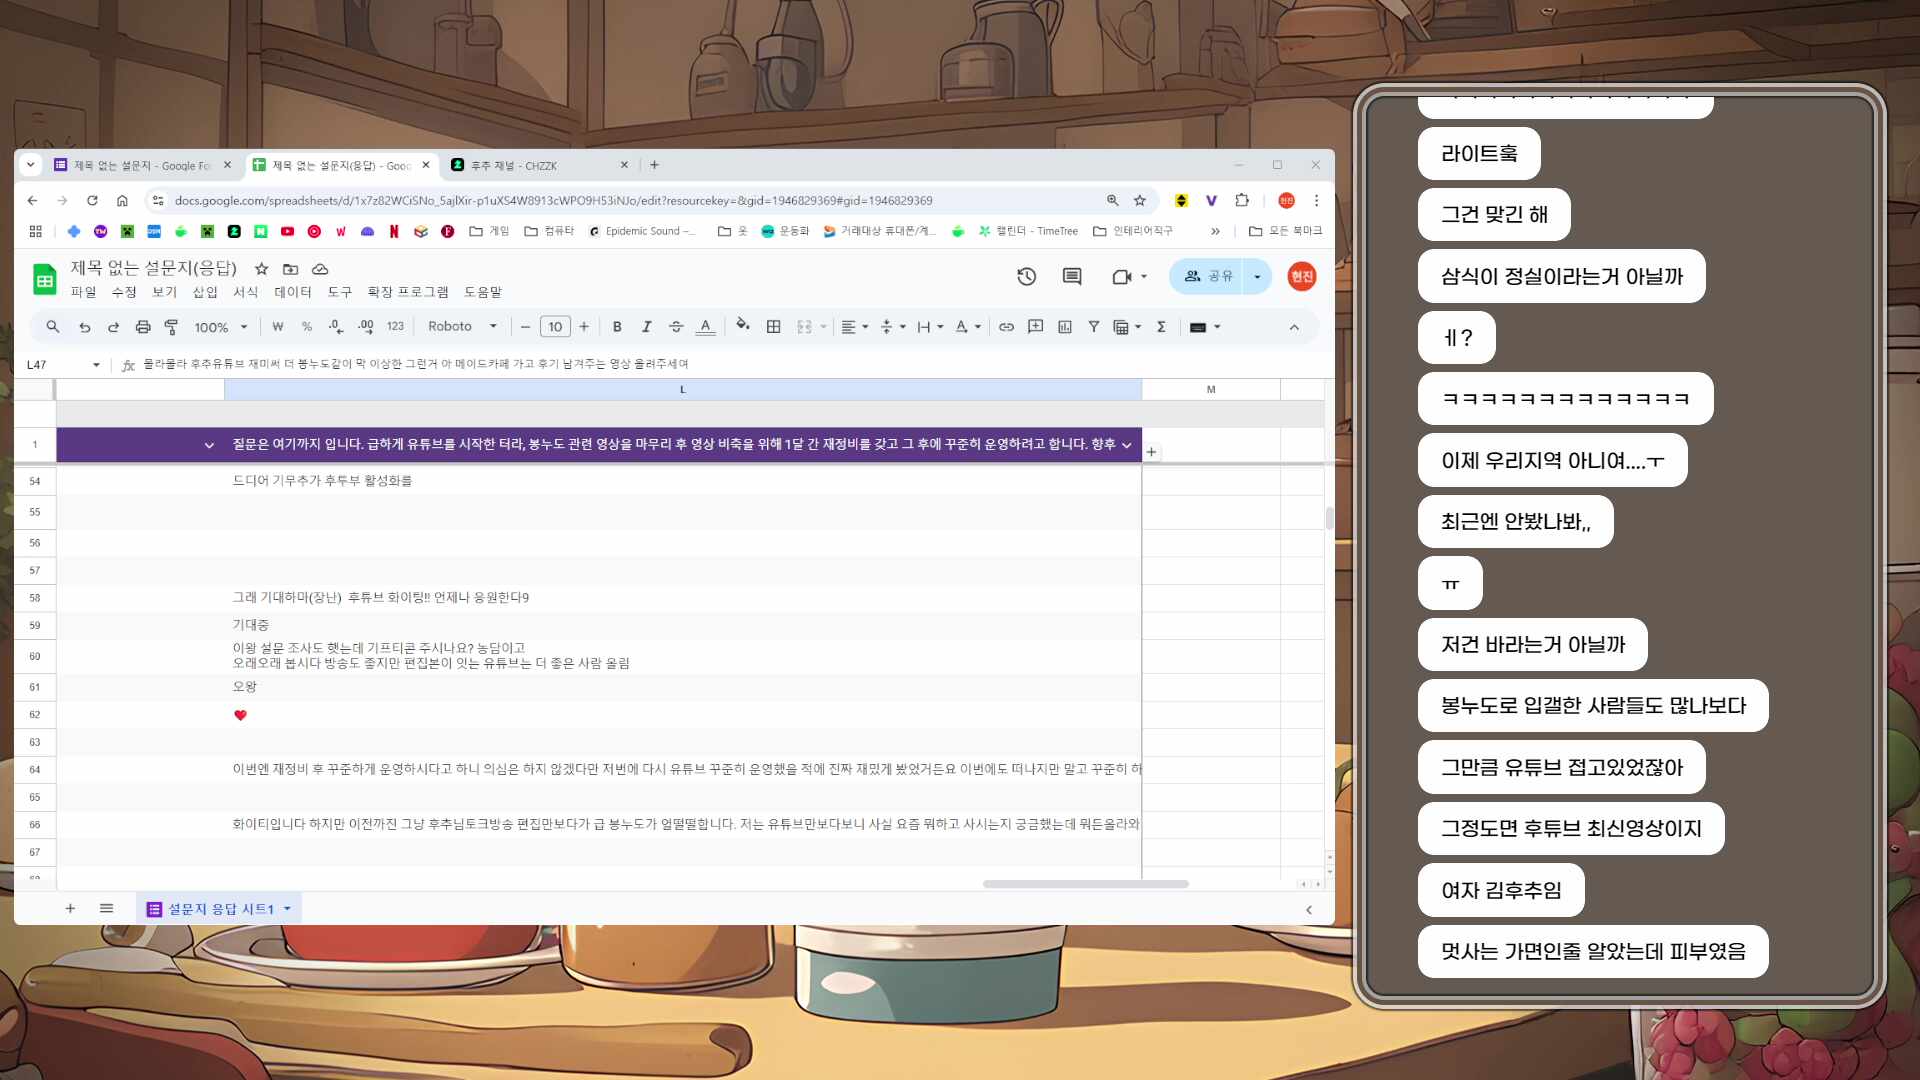1920x1080 pixels.
Task: Increase font size with plus button
Action: pos(584,327)
